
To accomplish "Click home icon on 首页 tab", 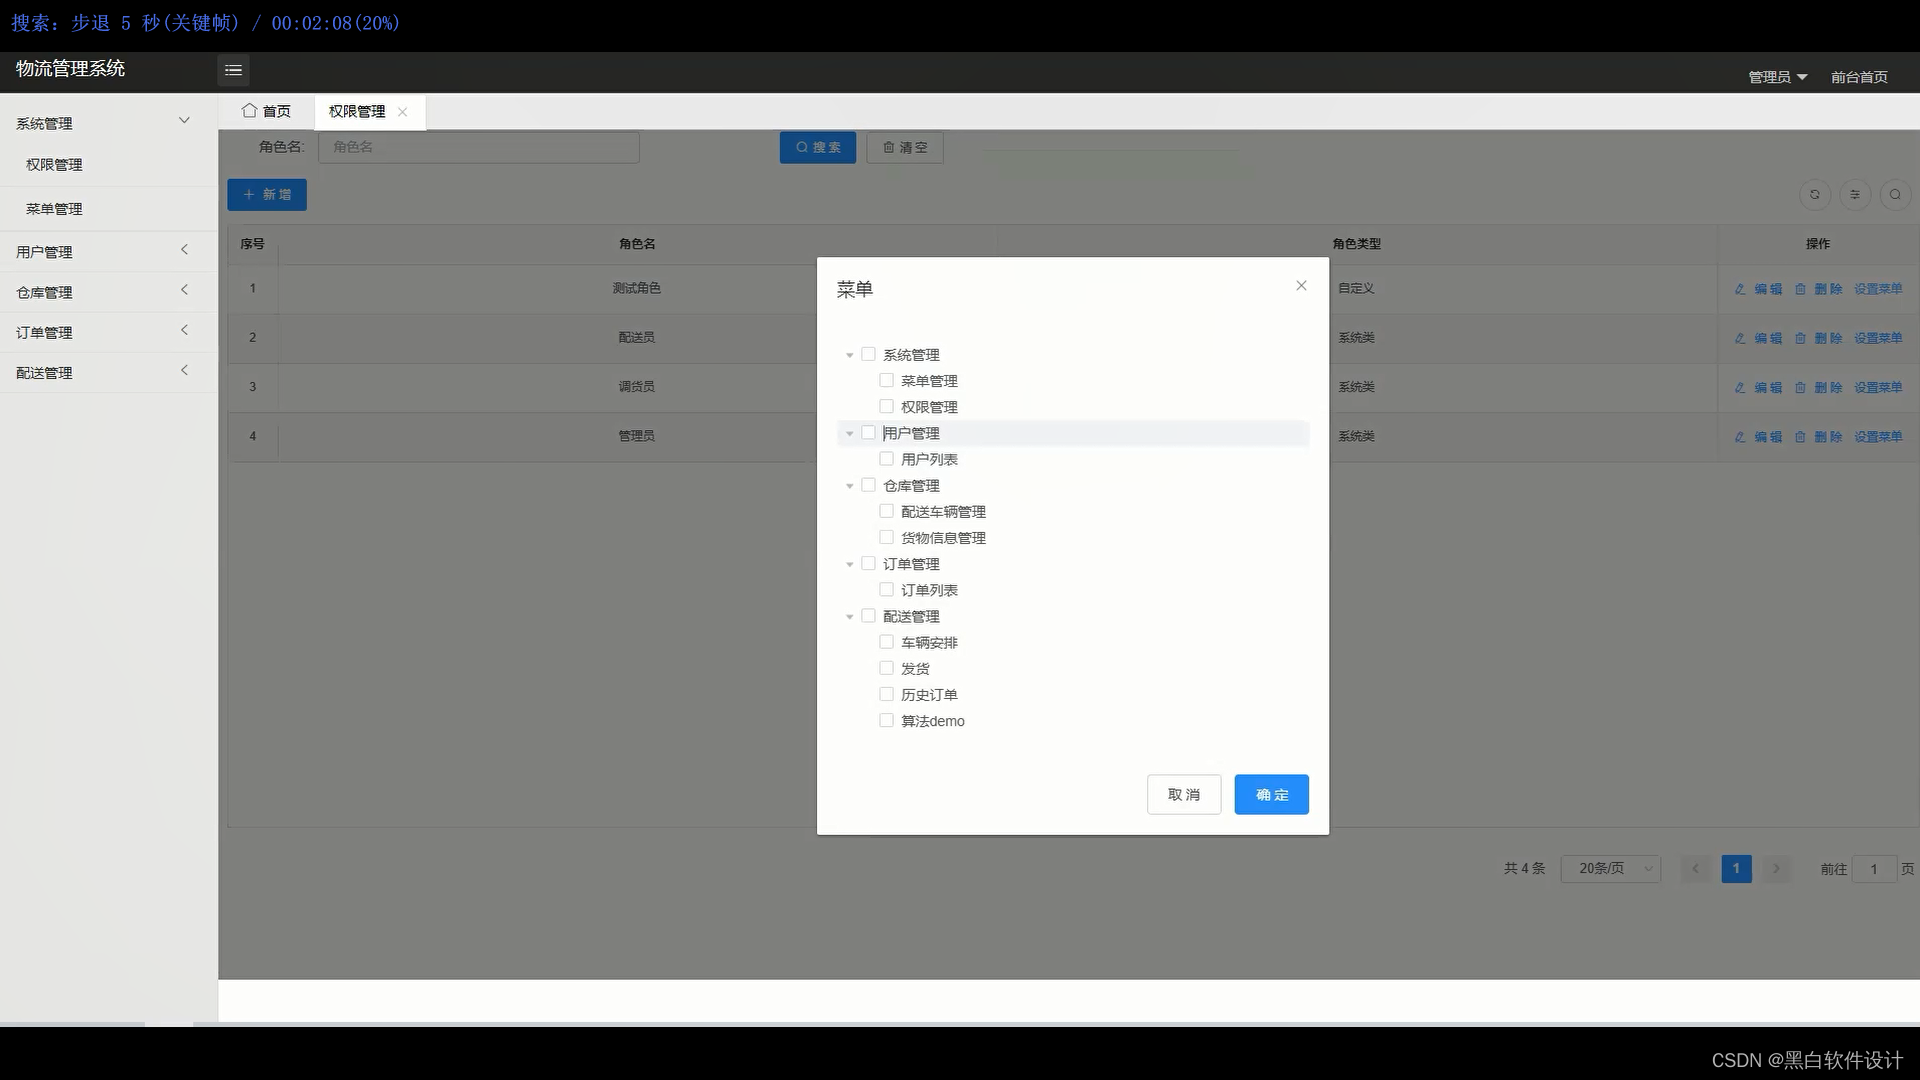I will click(x=249, y=111).
